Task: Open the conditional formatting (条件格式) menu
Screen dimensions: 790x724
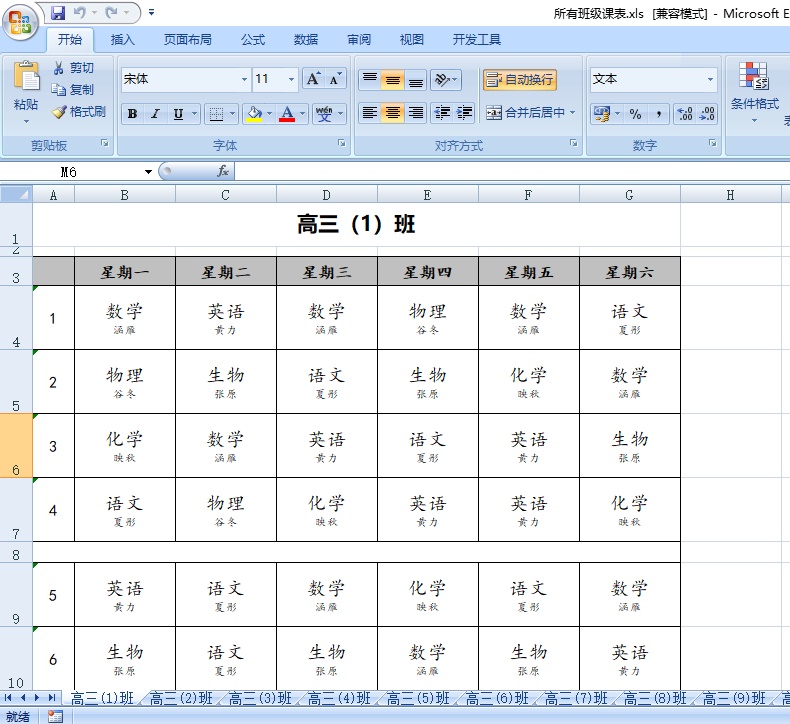Action: click(x=754, y=92)
